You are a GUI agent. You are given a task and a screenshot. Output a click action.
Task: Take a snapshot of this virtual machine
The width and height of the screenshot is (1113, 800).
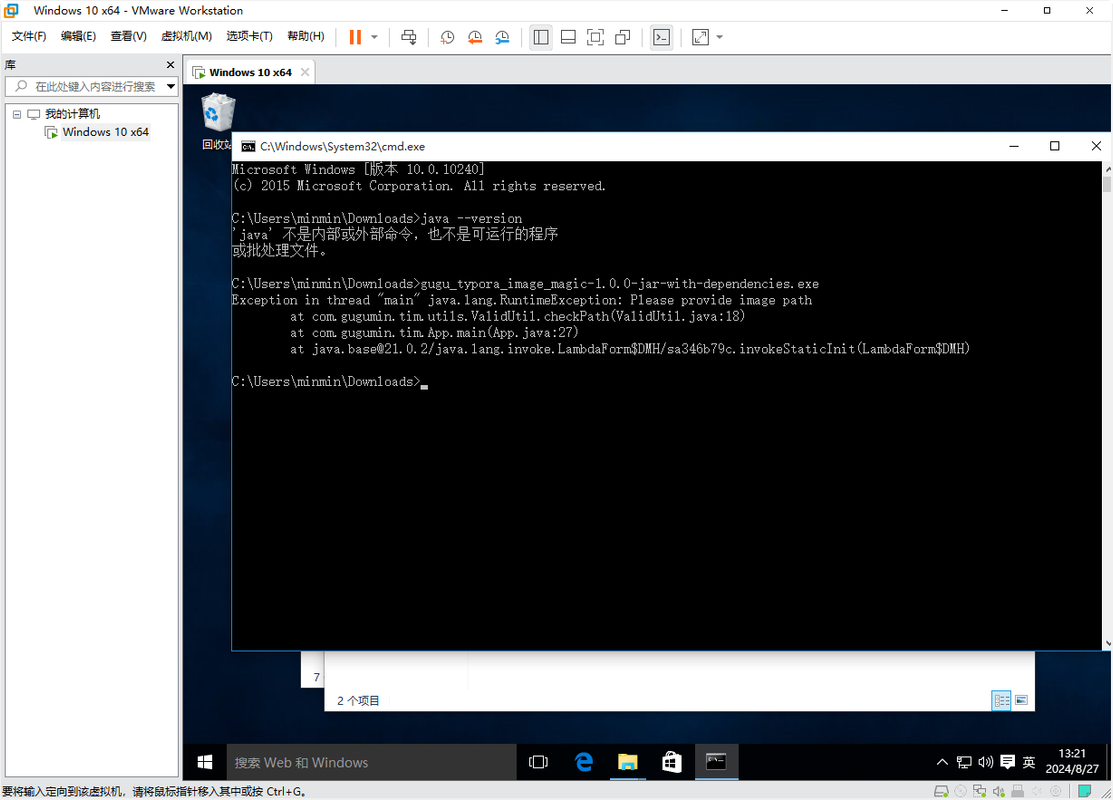(x=447, y=37)
